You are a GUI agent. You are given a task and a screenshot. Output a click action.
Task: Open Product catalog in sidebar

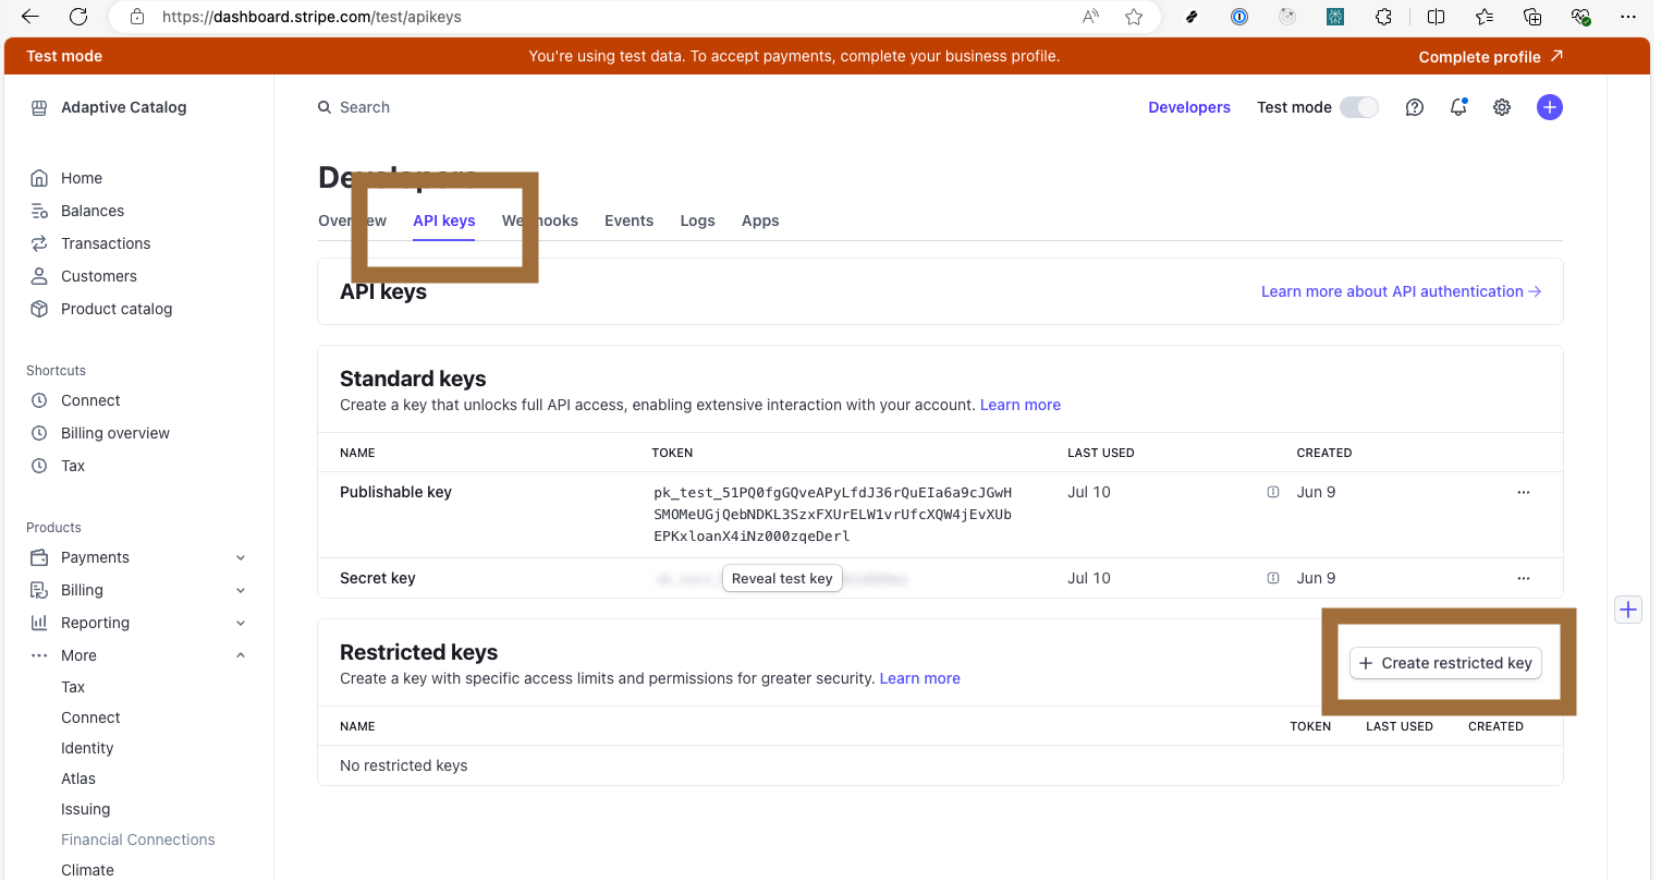point(116,309)
